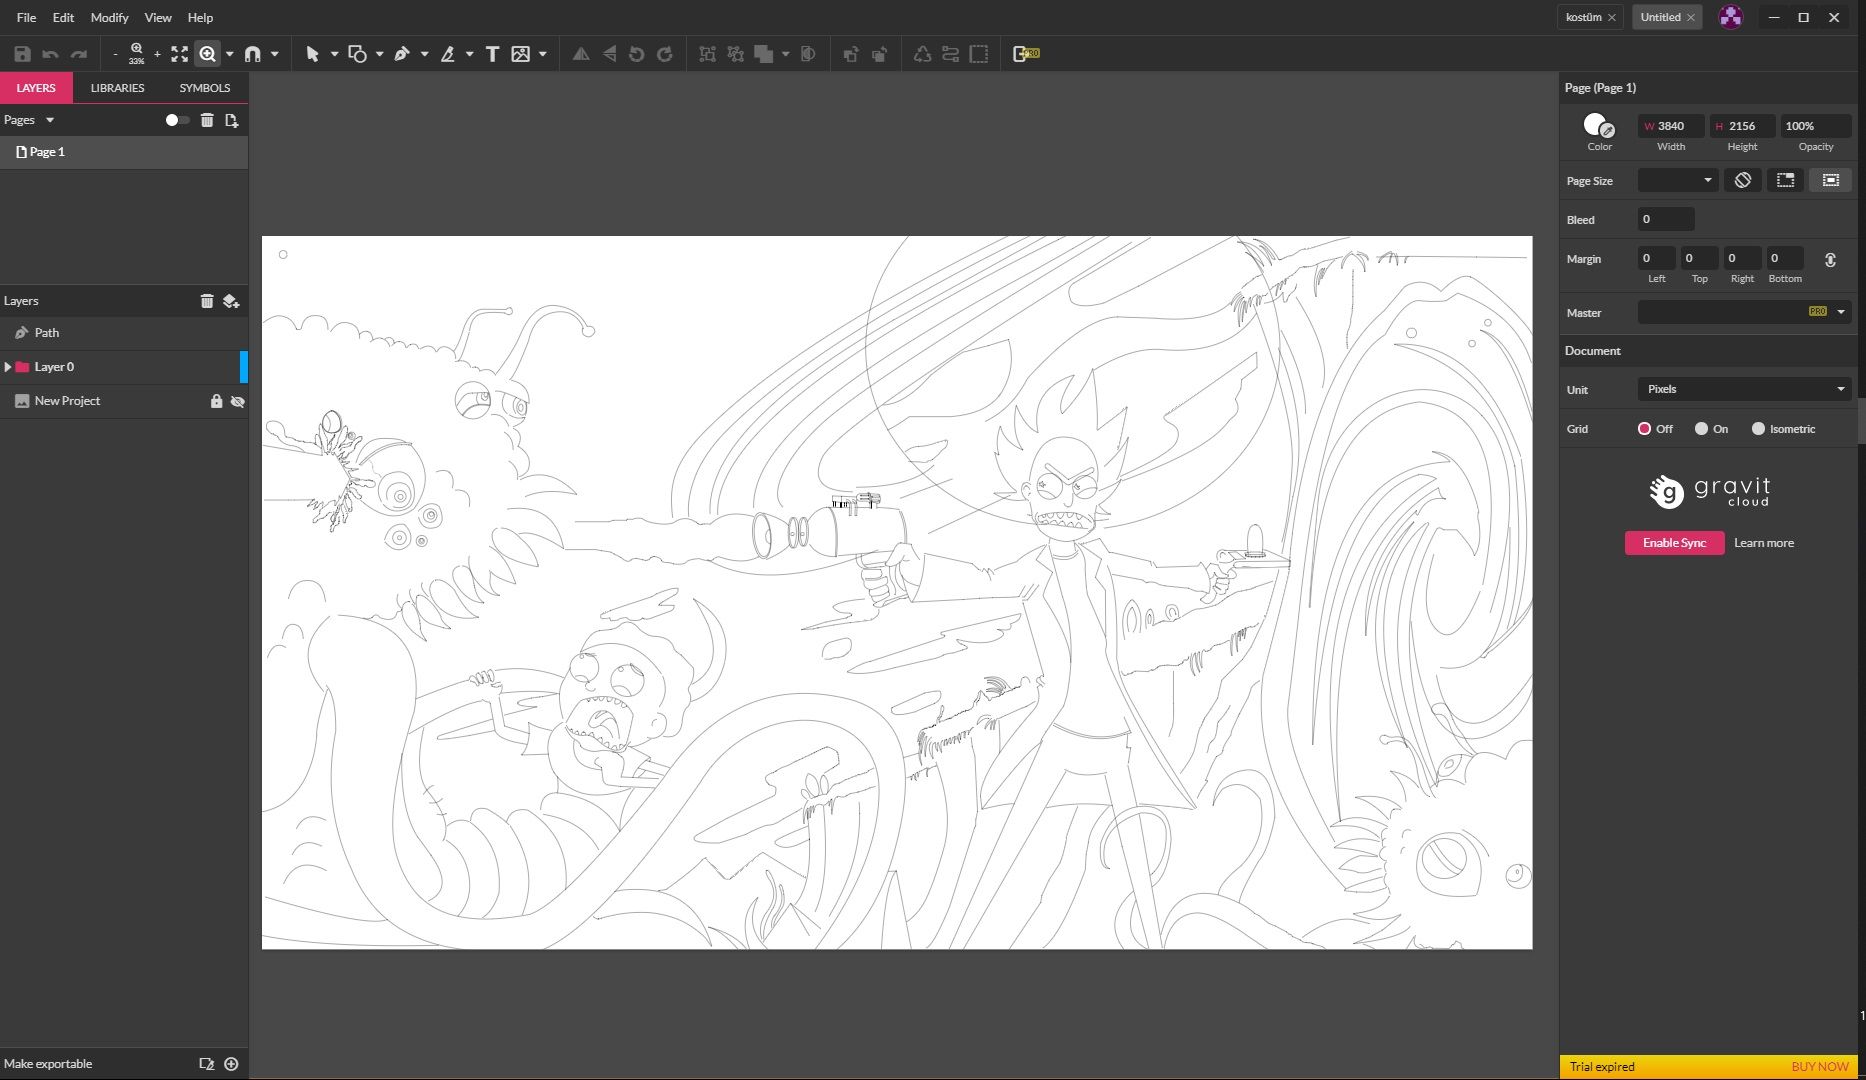1866x1080 pixels.
Task: Click the Ungroup selection icon
Action: 735,54
